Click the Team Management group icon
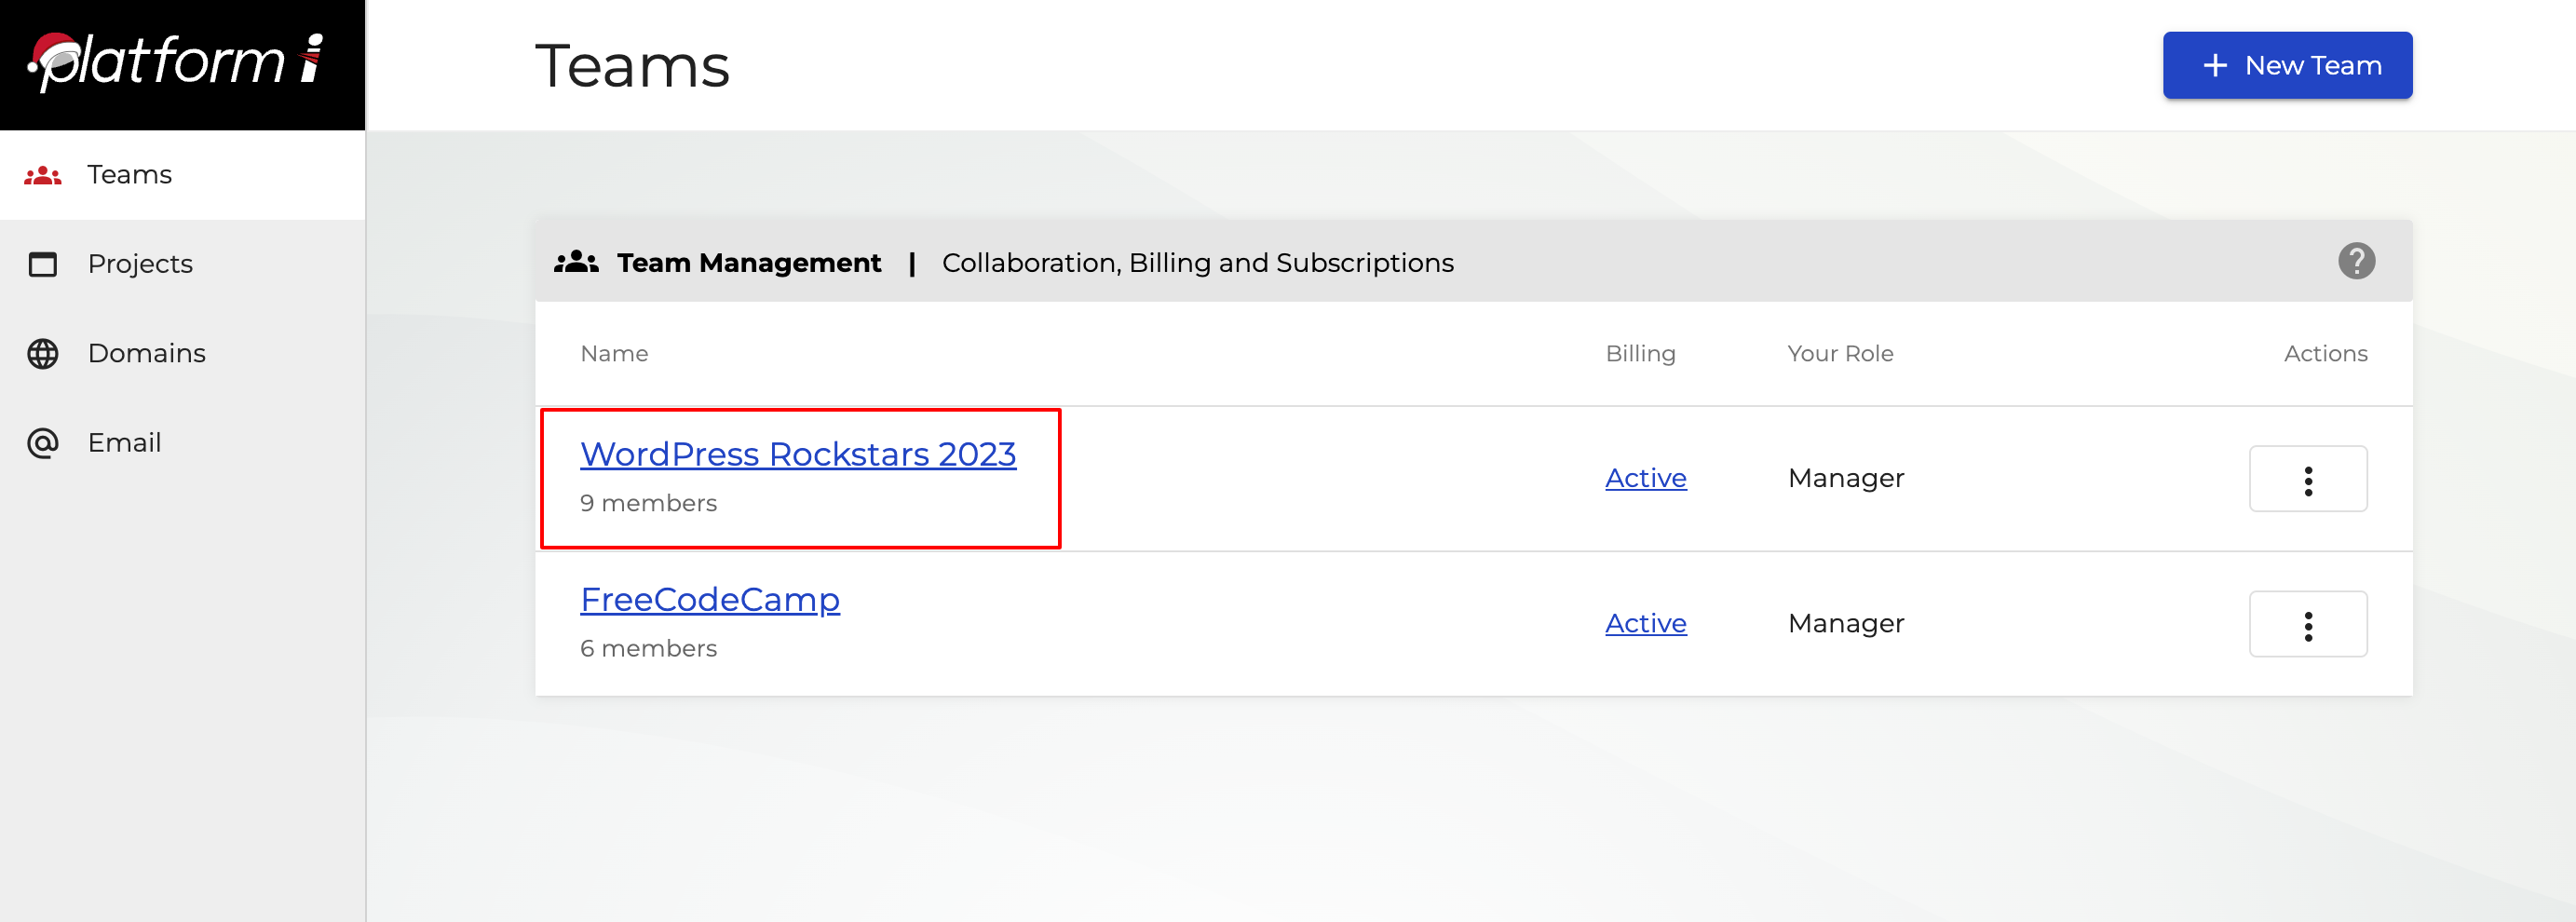 (576, 263)
